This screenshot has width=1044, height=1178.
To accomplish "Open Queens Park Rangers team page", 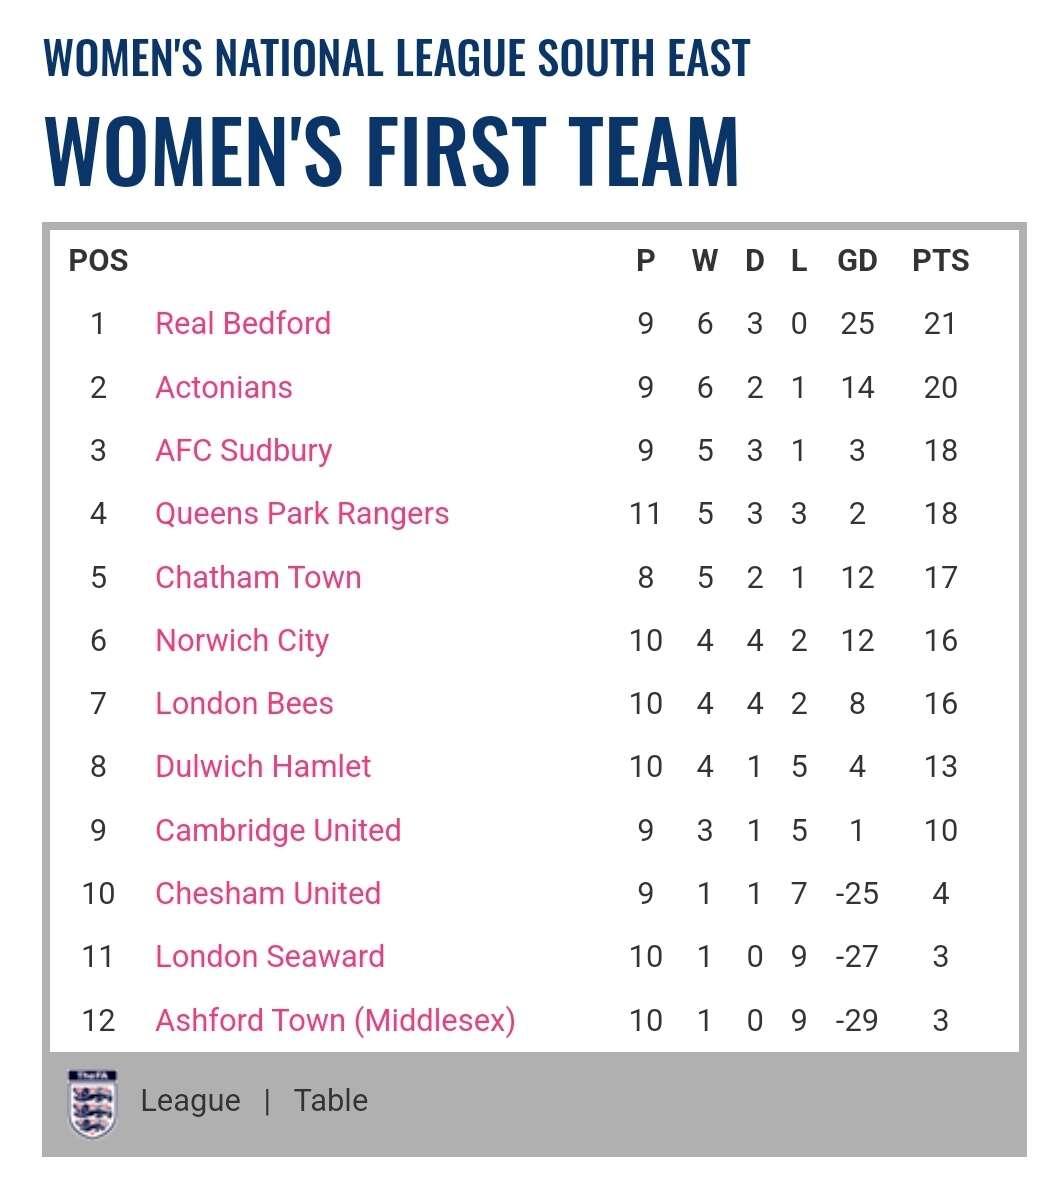I will coord(302,513).
